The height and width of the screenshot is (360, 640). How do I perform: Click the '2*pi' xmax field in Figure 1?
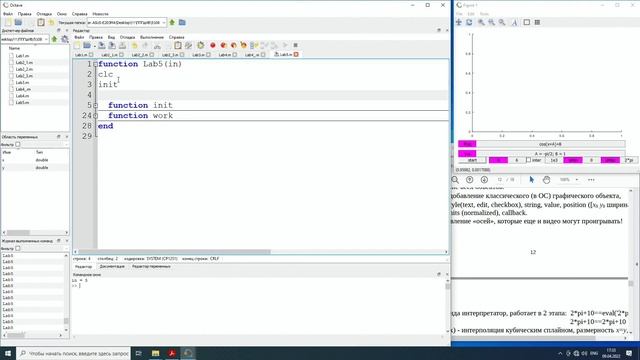[x=629, y=160]
